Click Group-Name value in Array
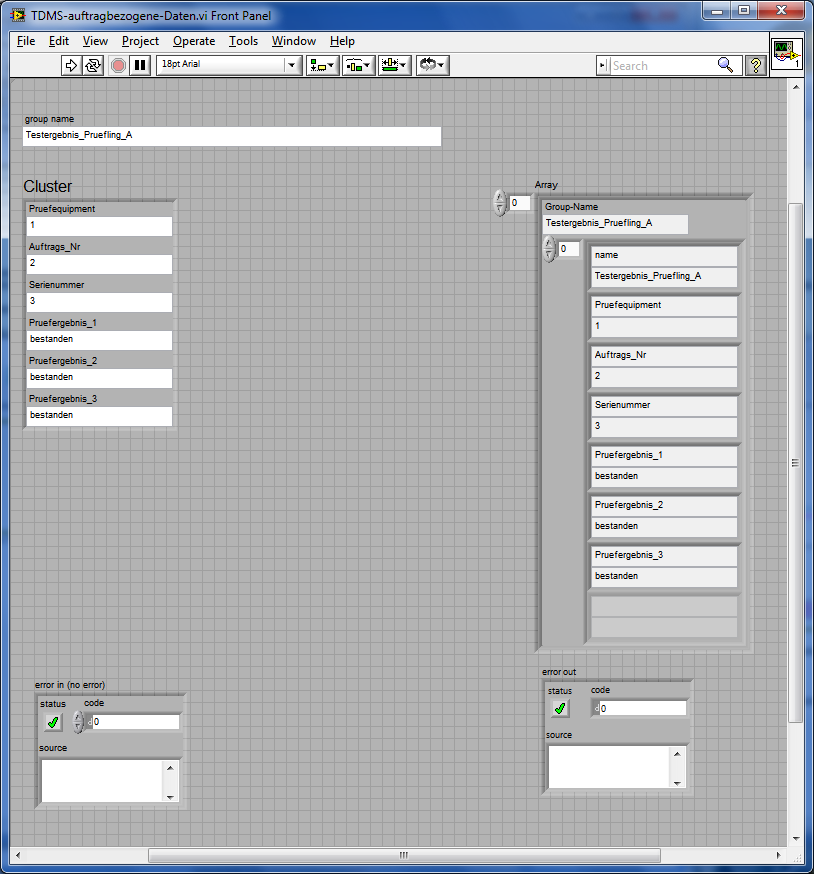 click(616, 224)
